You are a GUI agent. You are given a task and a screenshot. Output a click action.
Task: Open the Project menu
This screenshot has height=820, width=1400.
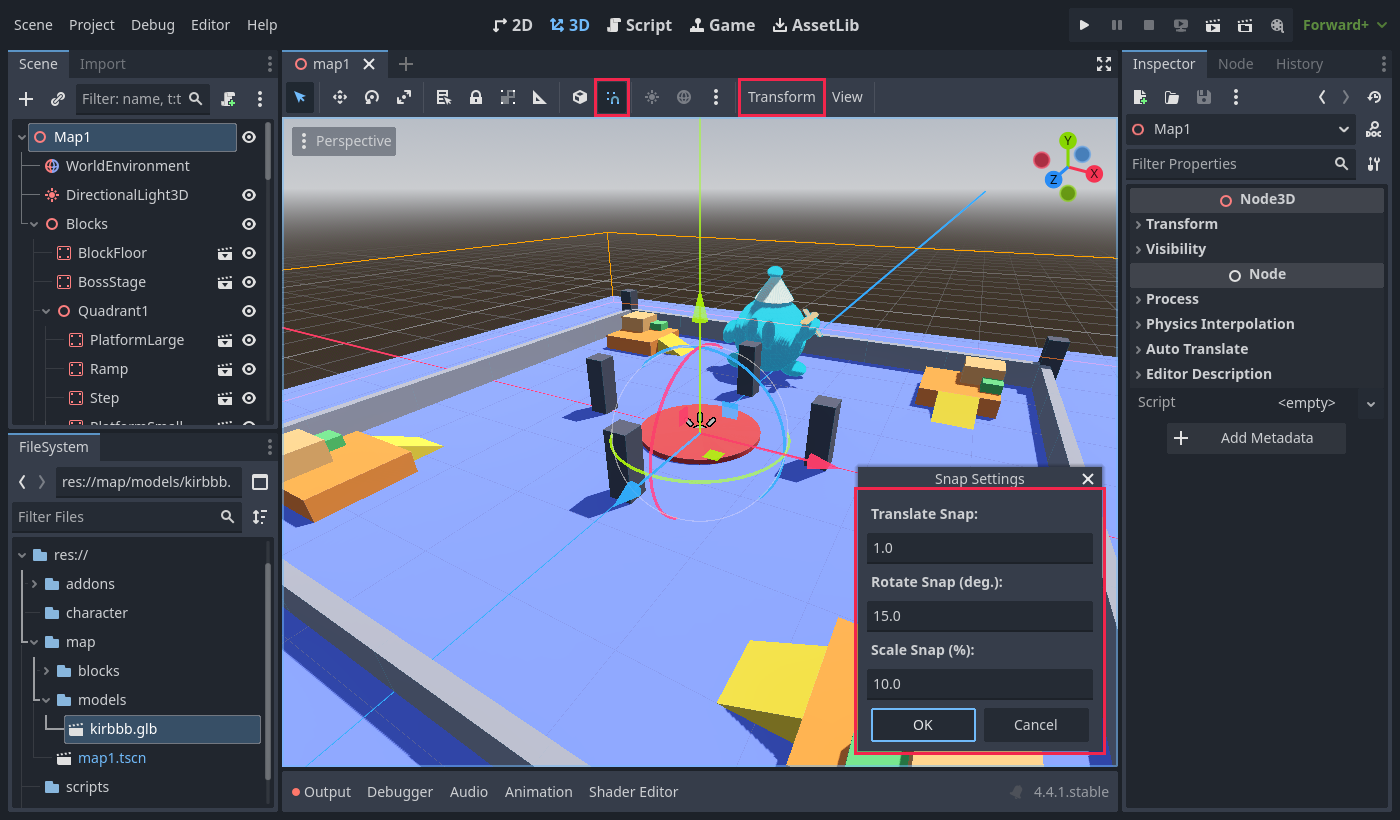92,25
